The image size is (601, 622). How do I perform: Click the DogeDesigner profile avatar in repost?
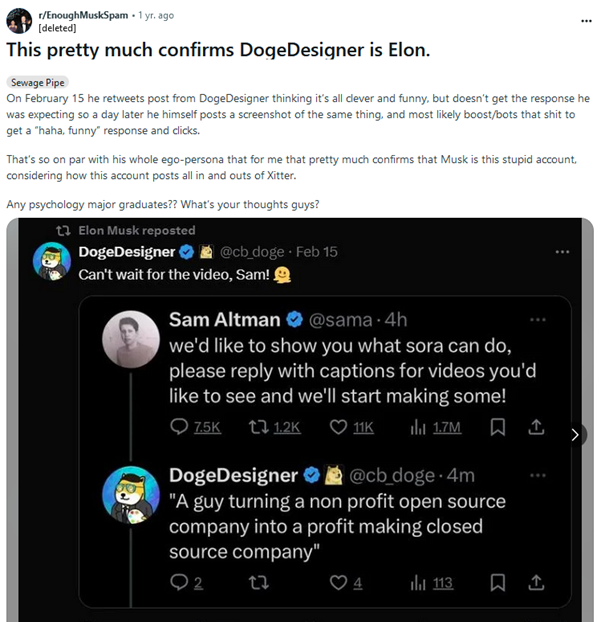[x=51, y=262]
